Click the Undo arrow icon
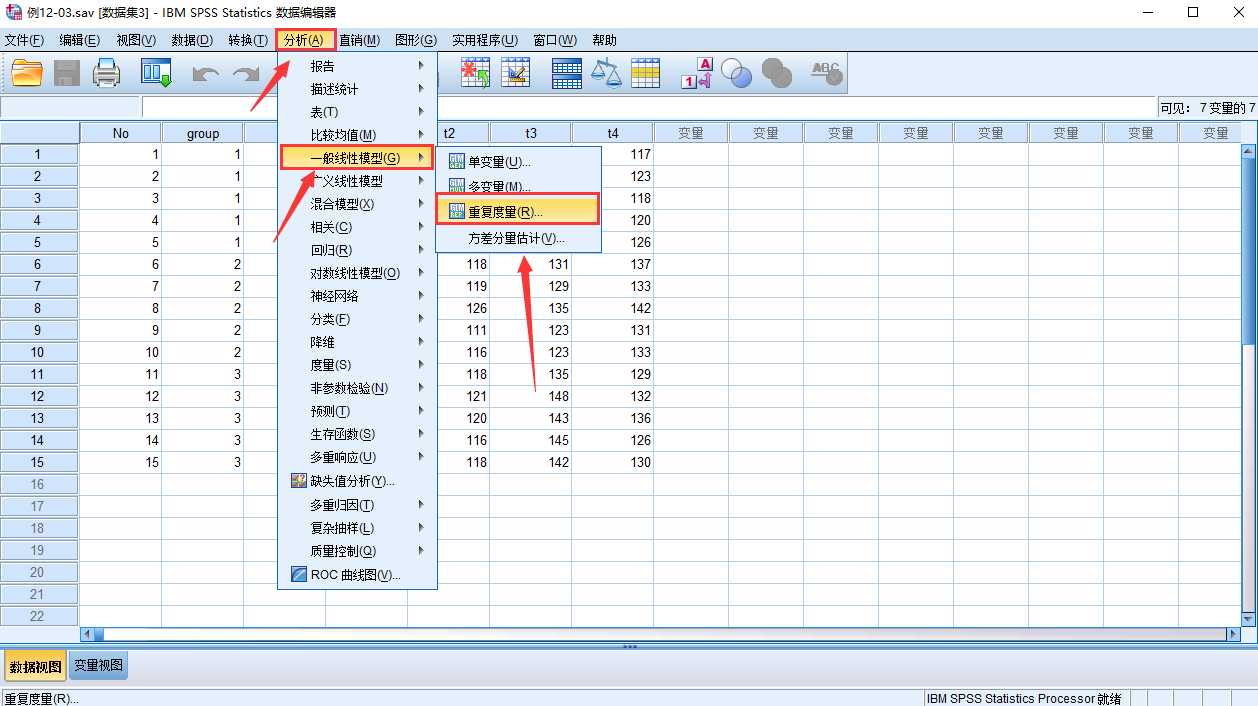 coord(206,74)
